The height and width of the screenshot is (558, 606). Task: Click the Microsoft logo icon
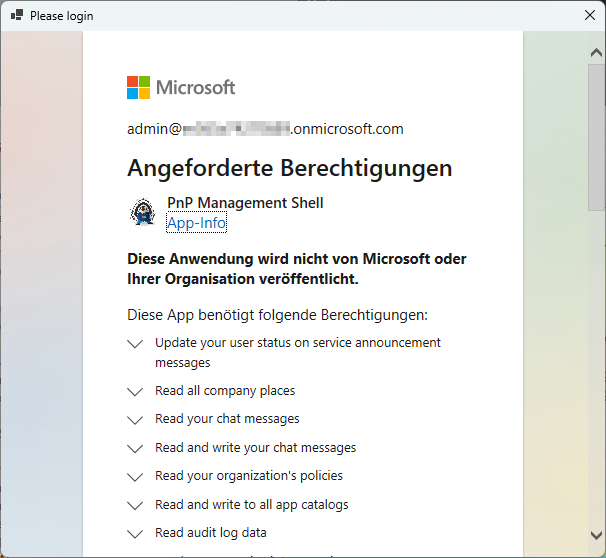coord(138,88)
